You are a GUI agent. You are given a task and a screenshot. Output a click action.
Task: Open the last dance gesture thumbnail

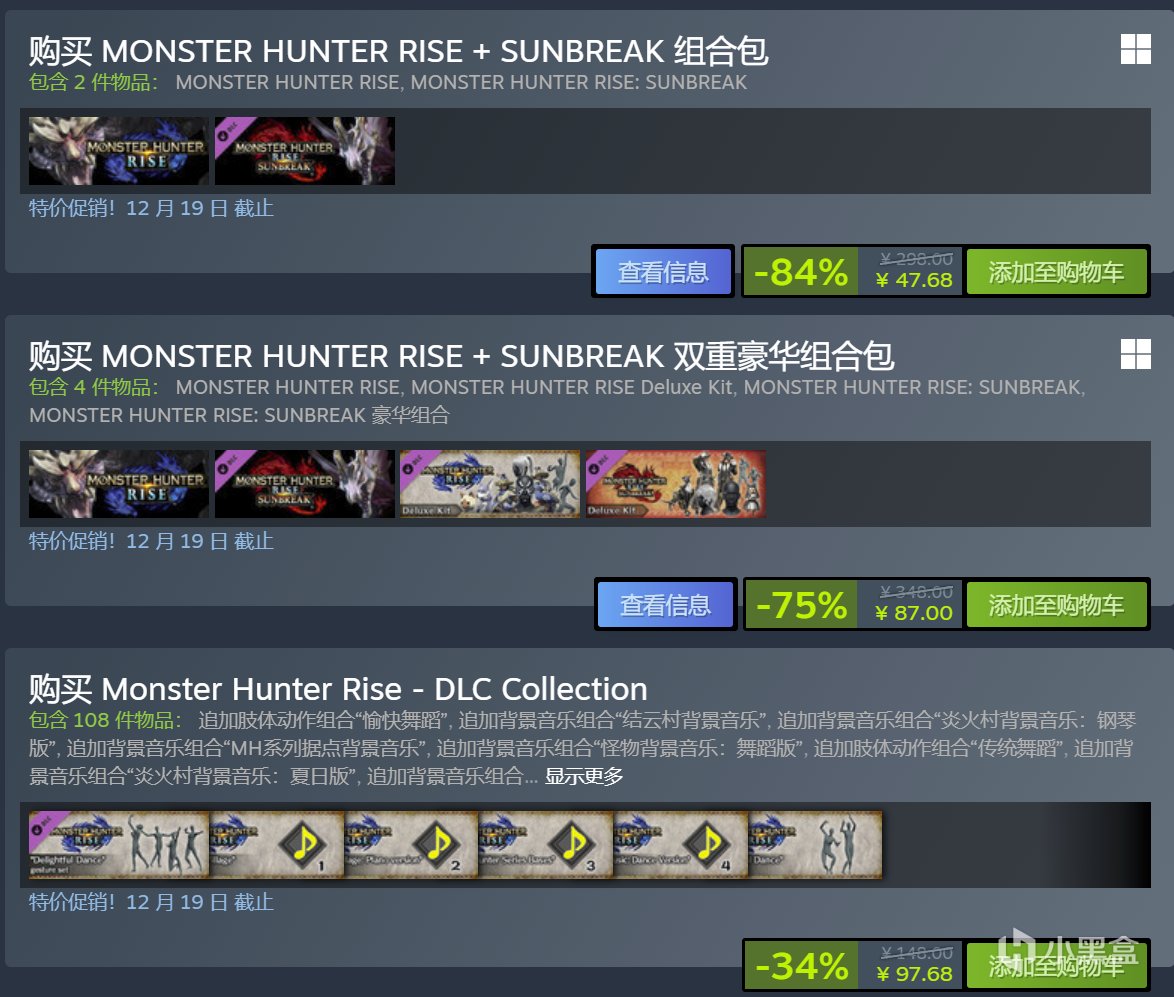coord(815,845)
